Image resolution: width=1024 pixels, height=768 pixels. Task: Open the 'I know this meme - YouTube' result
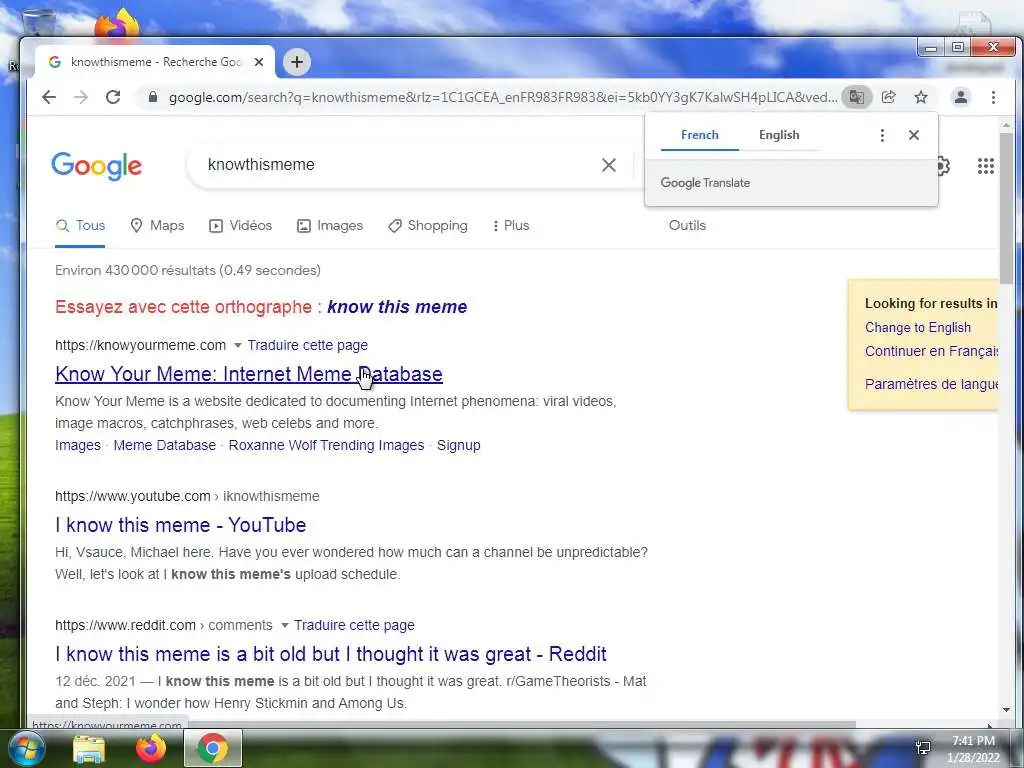pyautogui.click(x=180, y=525)
